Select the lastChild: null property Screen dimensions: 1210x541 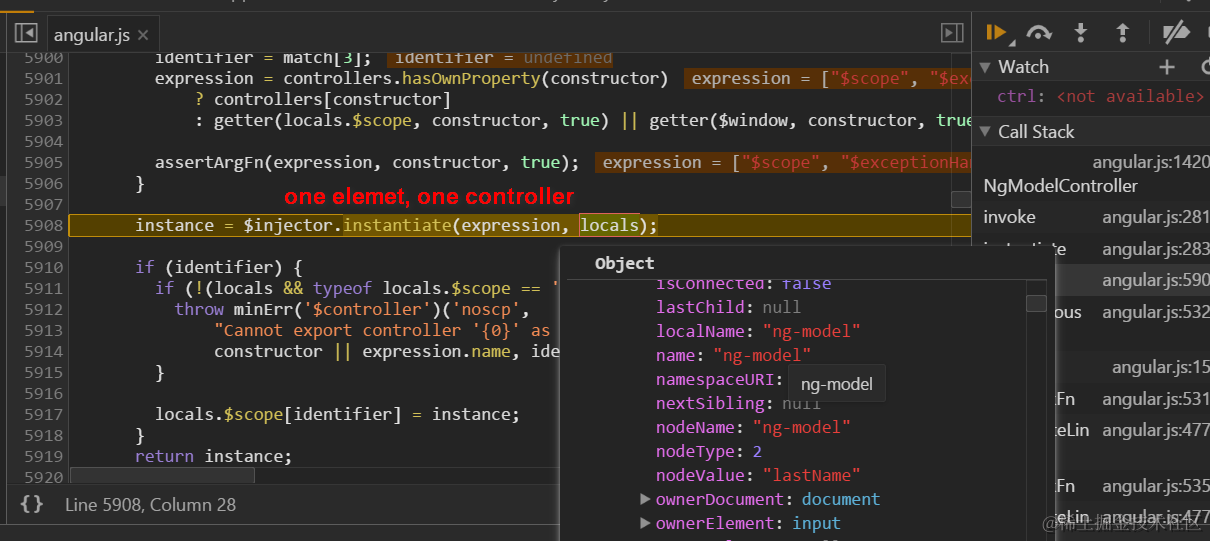click(728, 307)
